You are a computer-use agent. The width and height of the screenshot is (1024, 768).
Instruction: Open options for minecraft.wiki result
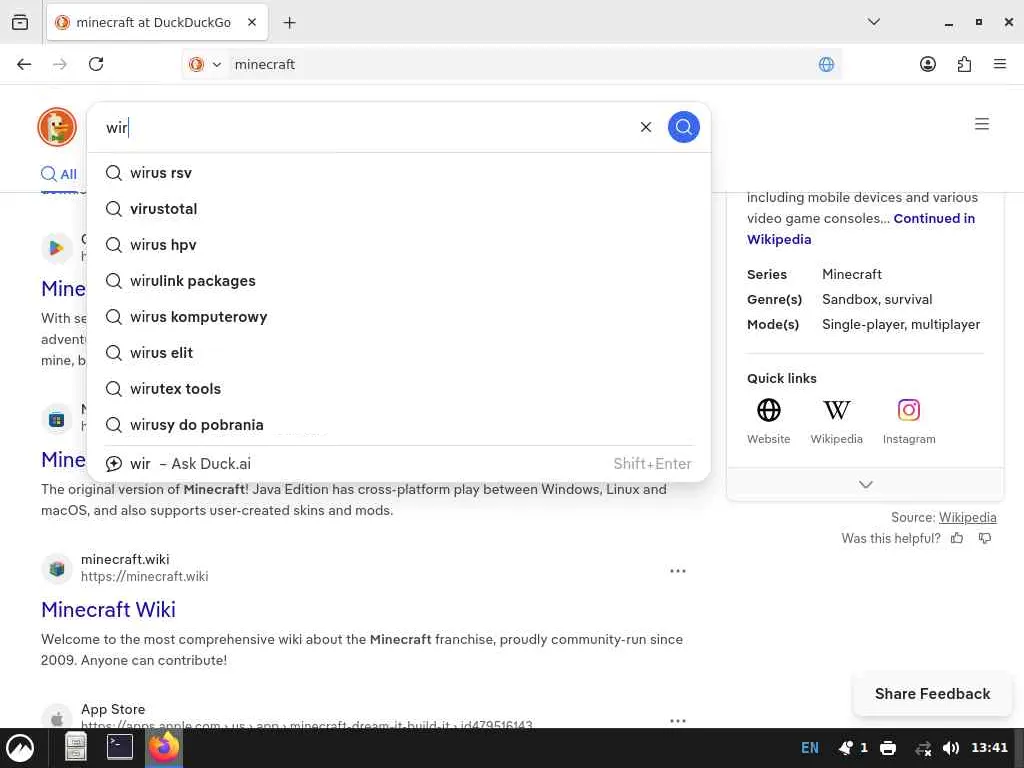pos(677,571)
